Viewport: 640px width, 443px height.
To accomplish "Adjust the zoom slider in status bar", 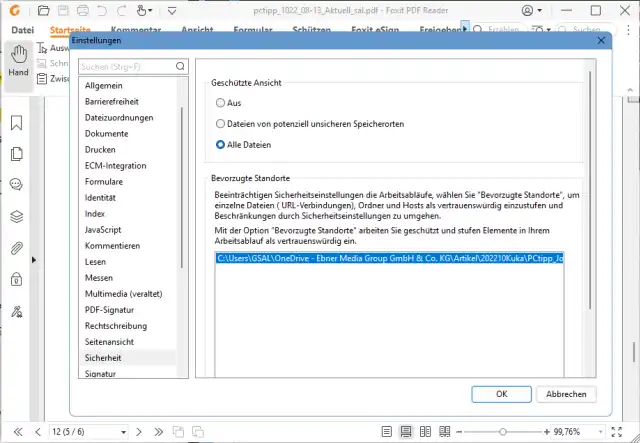I will [x=500, y=431].
